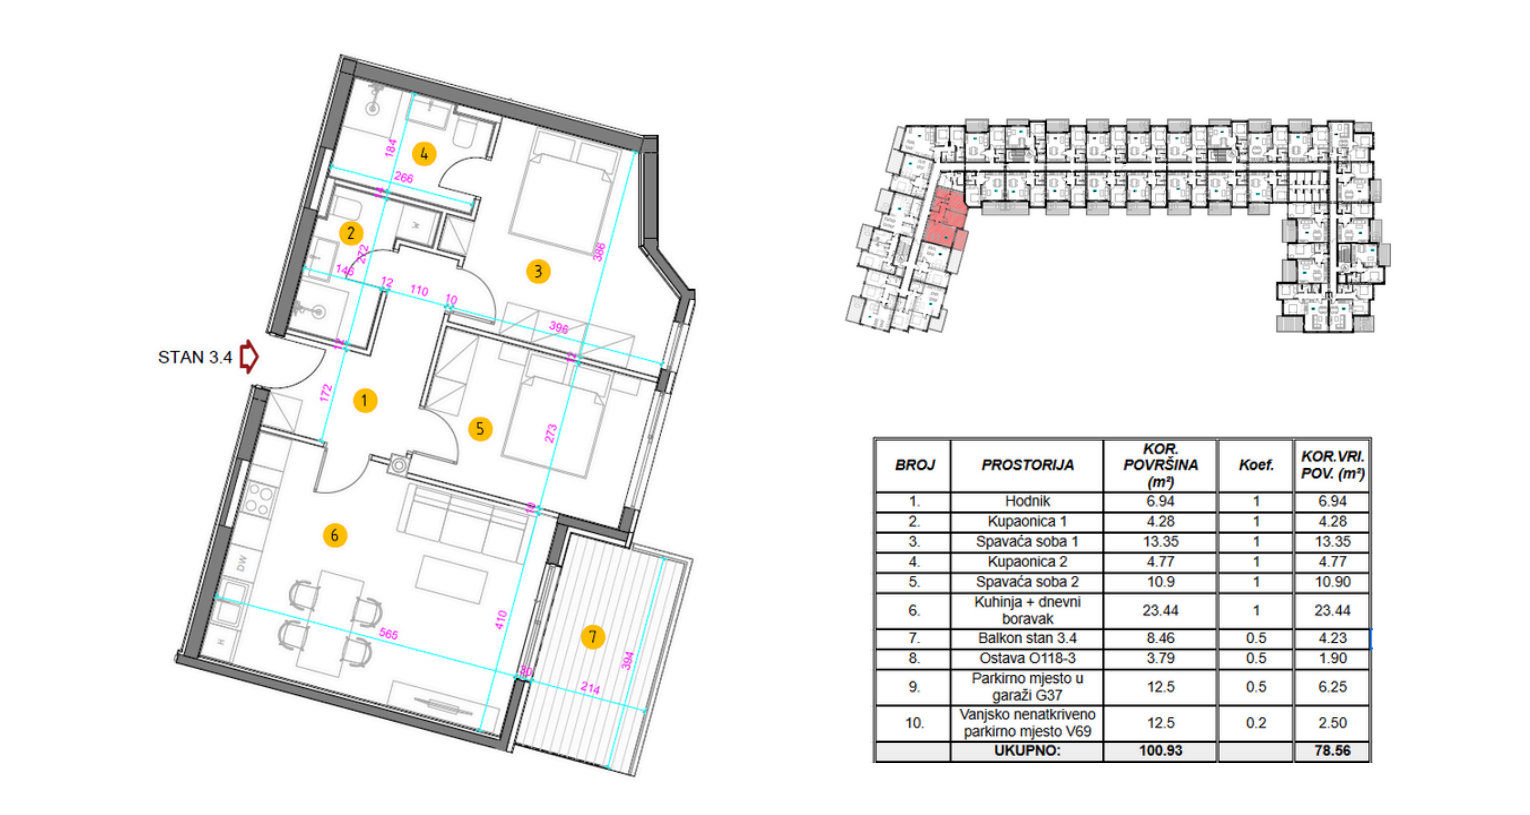Screen dimensions: 1530x815
Task: Click the Koef. column header
Action: click(1256, 465)
